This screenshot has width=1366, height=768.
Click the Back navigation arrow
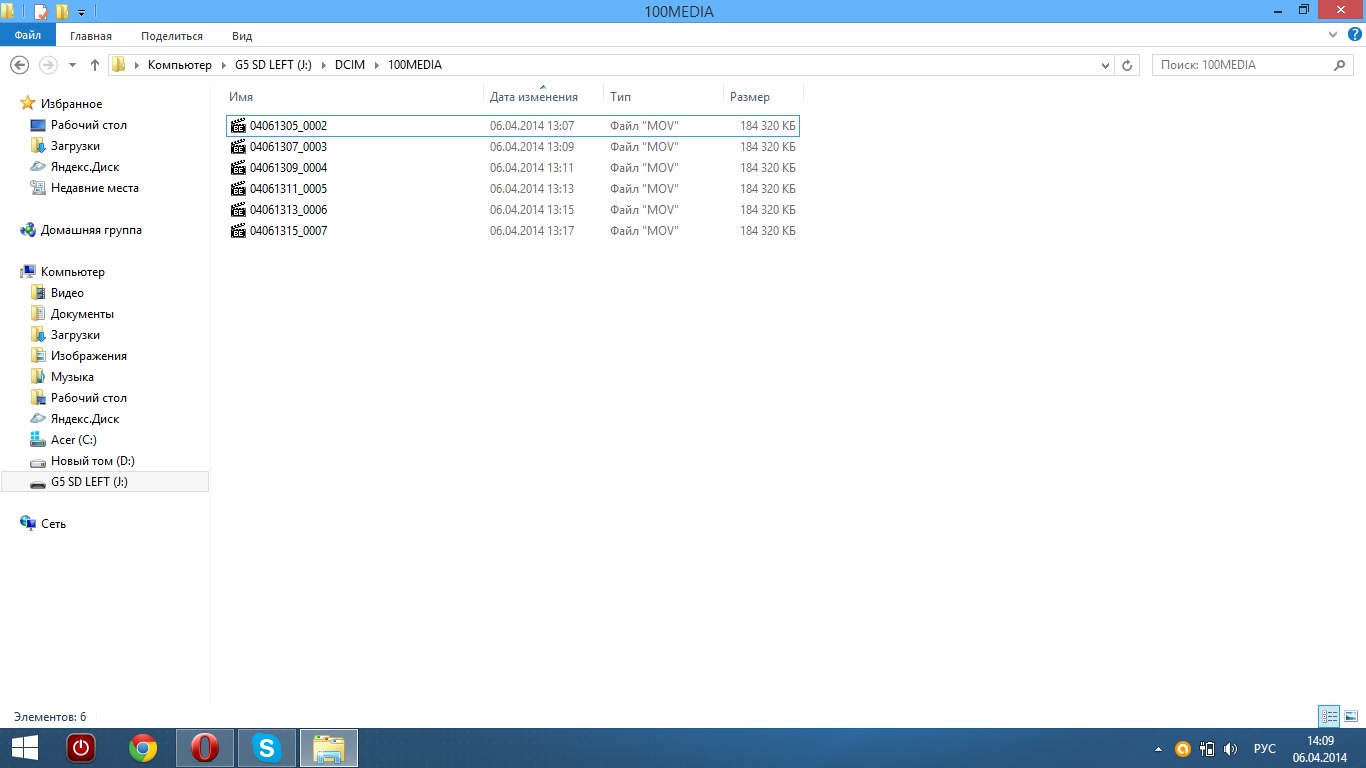pyautogui.click(x=19, y=65)
